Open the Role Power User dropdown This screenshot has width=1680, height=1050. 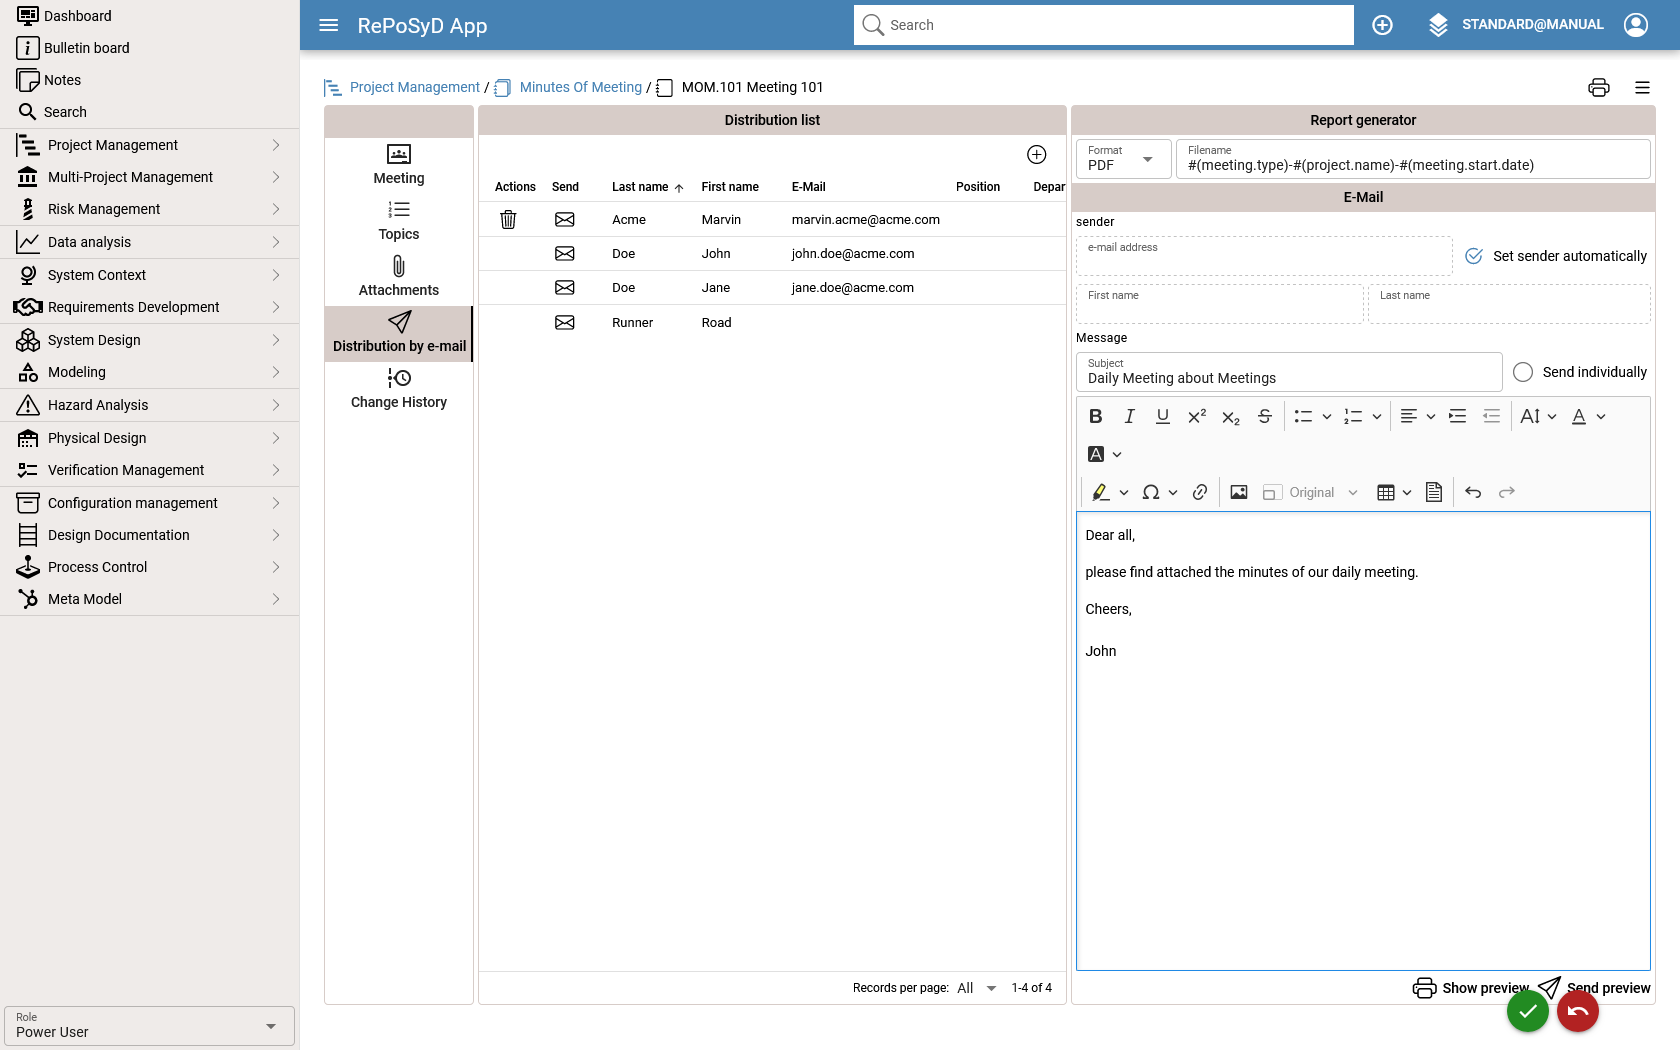[x=149, y=1026]
